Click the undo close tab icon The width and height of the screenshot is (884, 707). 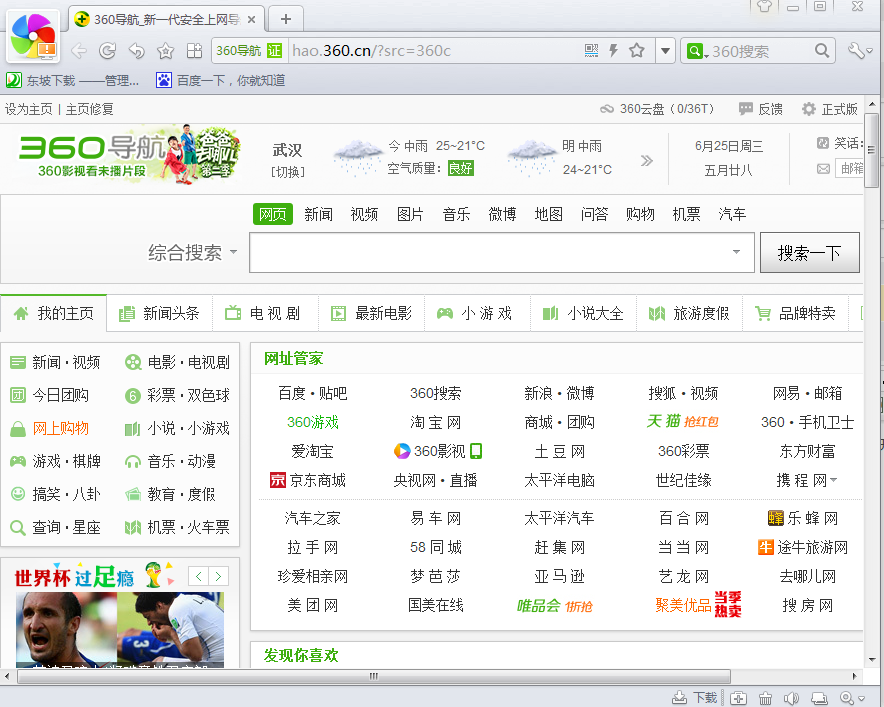pos(137,51)
